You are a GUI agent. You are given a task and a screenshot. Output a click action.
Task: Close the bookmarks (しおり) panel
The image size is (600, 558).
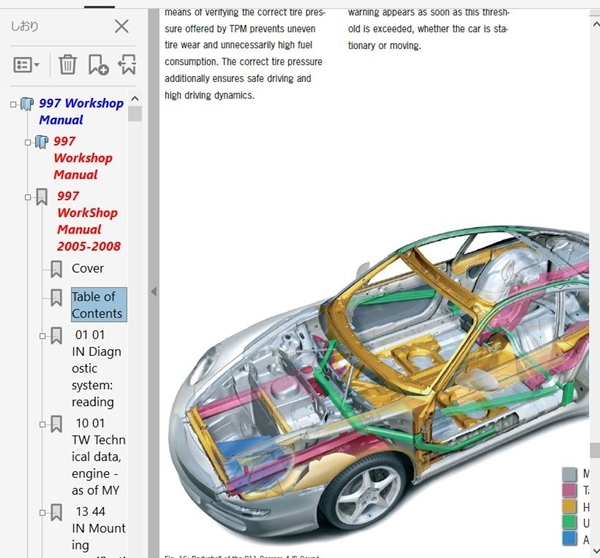pos(122,26)
